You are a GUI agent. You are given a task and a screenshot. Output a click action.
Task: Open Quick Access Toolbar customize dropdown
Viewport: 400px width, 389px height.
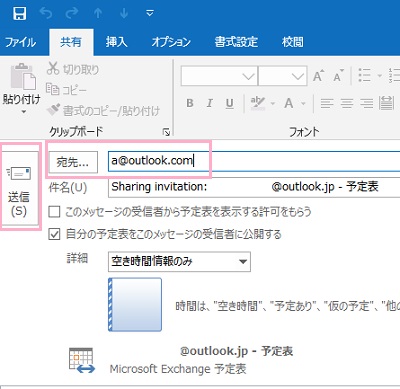(x=150, y=13)
